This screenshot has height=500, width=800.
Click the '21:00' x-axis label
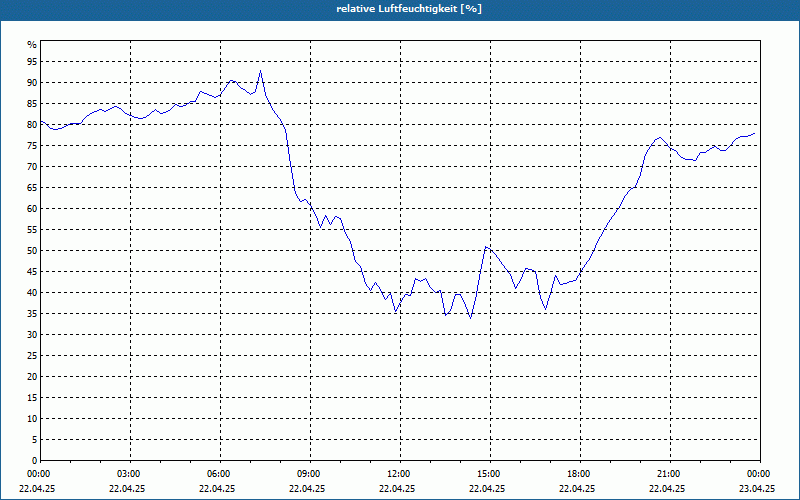coord(670,474)
